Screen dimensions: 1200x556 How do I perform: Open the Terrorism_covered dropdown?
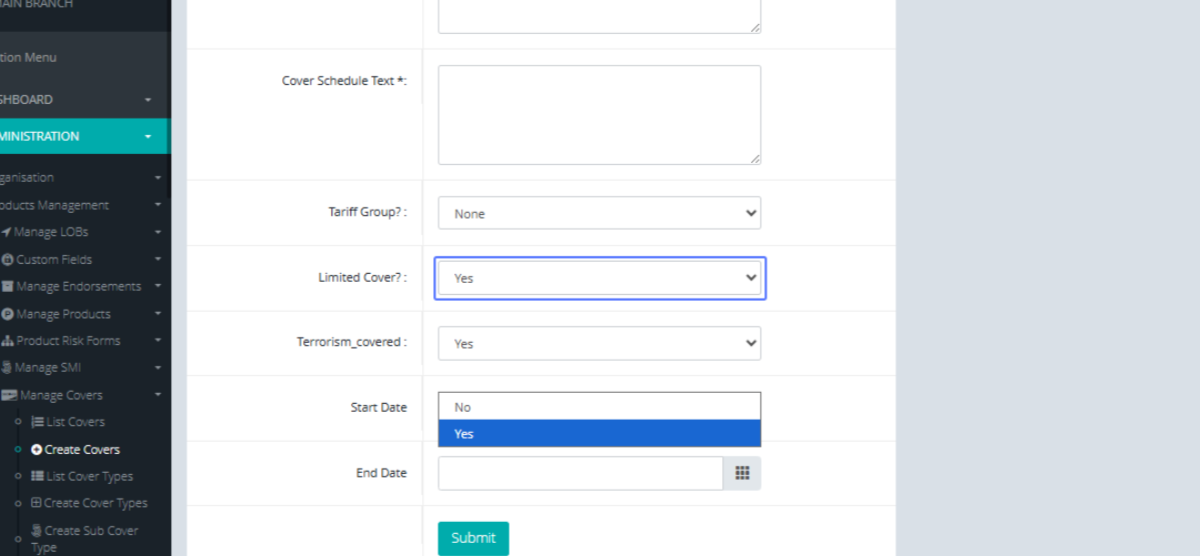click(x=599, y=343)
